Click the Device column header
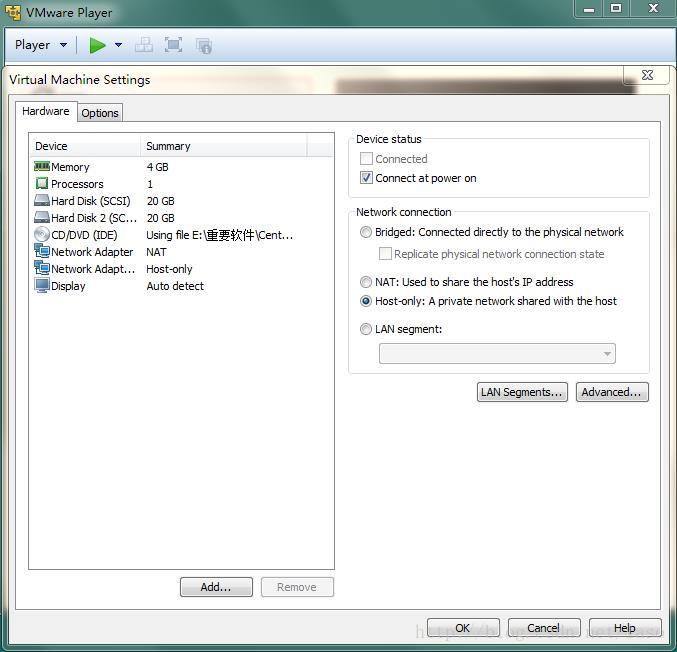The height and width of the screenshot is (652, 677). [x=85, y=146]
